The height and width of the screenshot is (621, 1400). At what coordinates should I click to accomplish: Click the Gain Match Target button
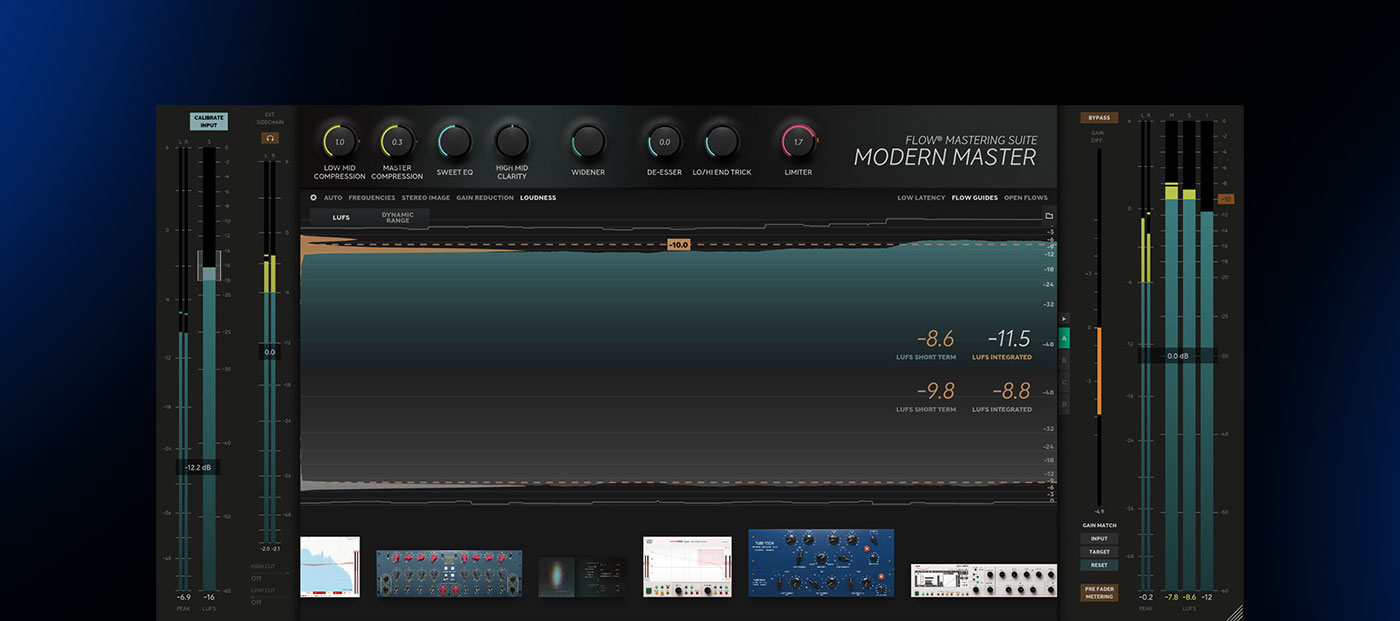(1099, 552)
